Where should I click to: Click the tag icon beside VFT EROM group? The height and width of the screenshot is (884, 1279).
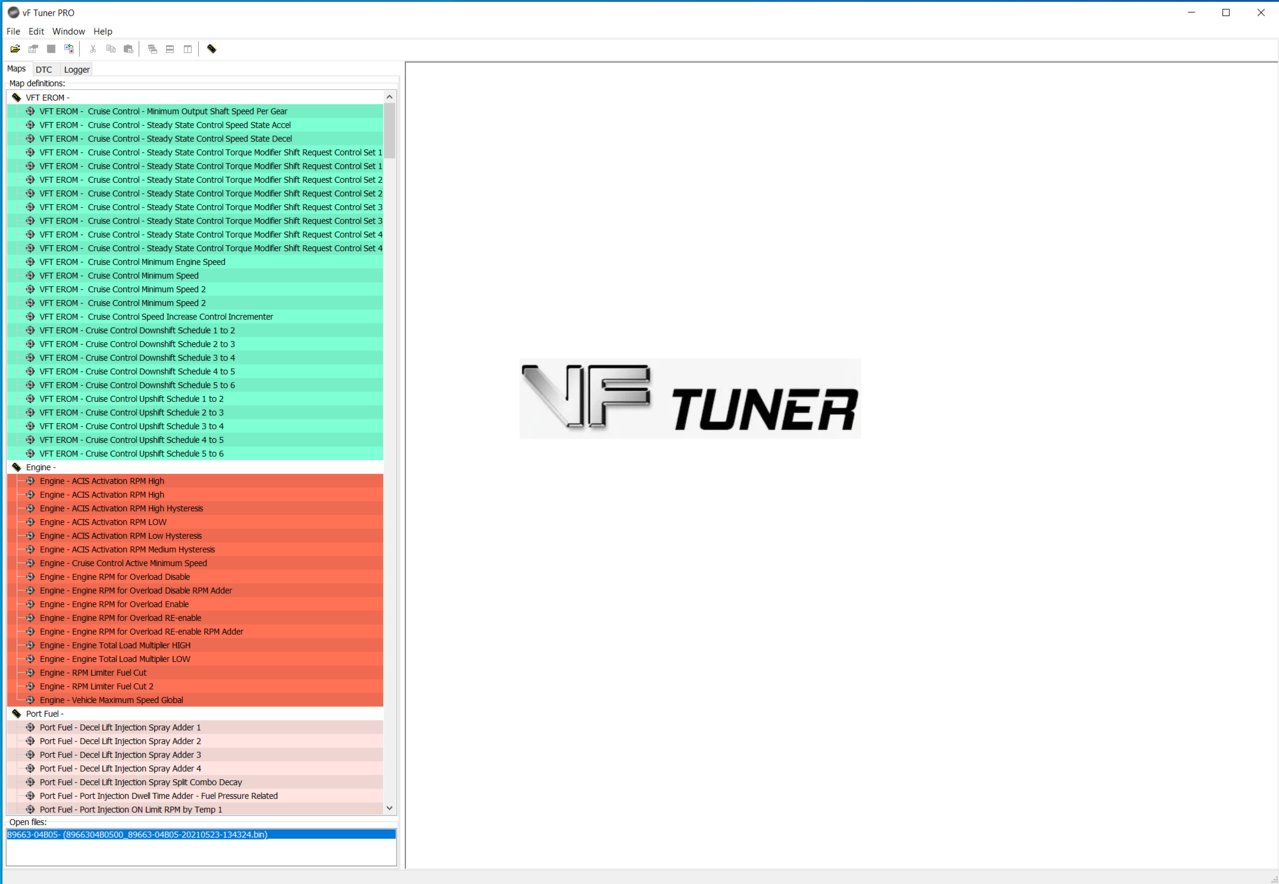click(16, 98)
